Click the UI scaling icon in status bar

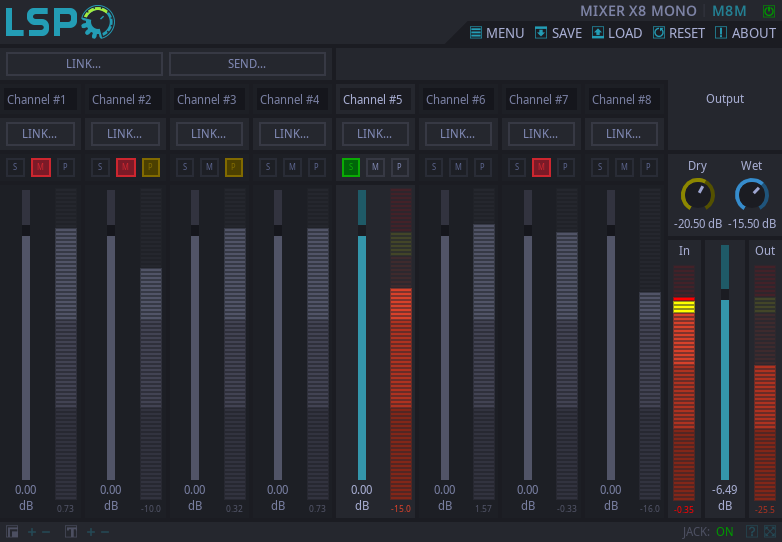pos(12,532)
